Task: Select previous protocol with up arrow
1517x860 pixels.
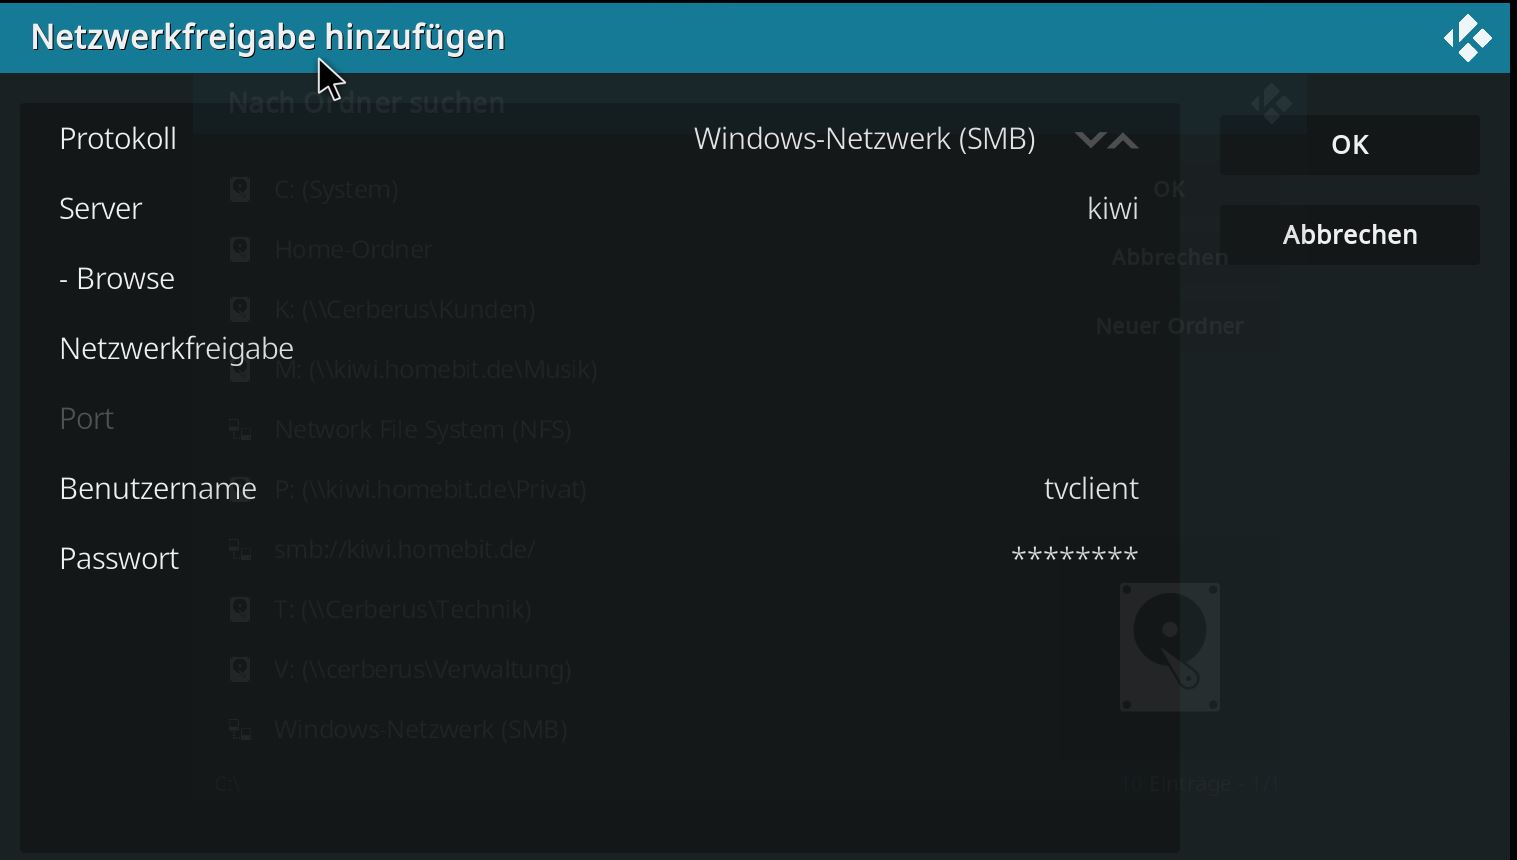Action: click(x=1123, y=140)
